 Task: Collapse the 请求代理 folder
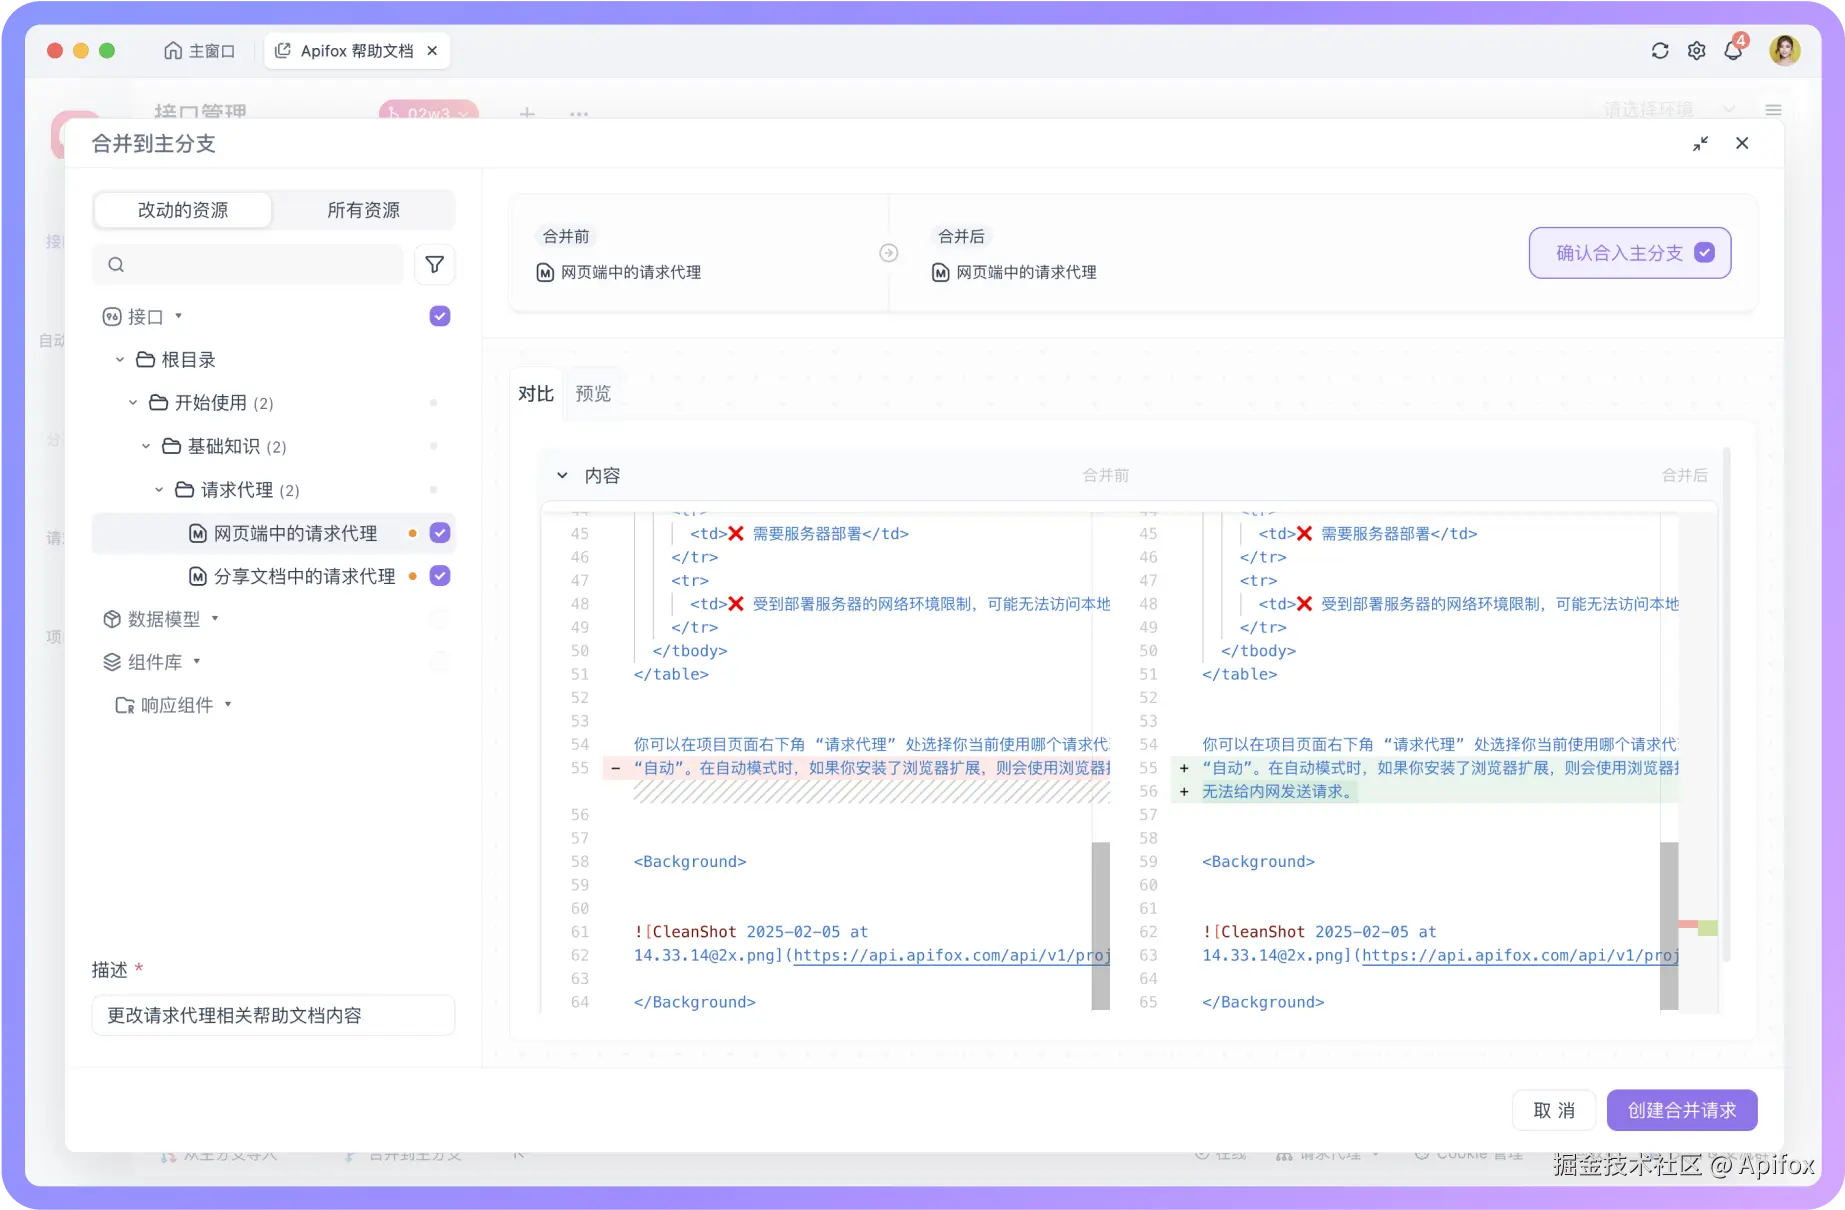click(x=157, y=489)
